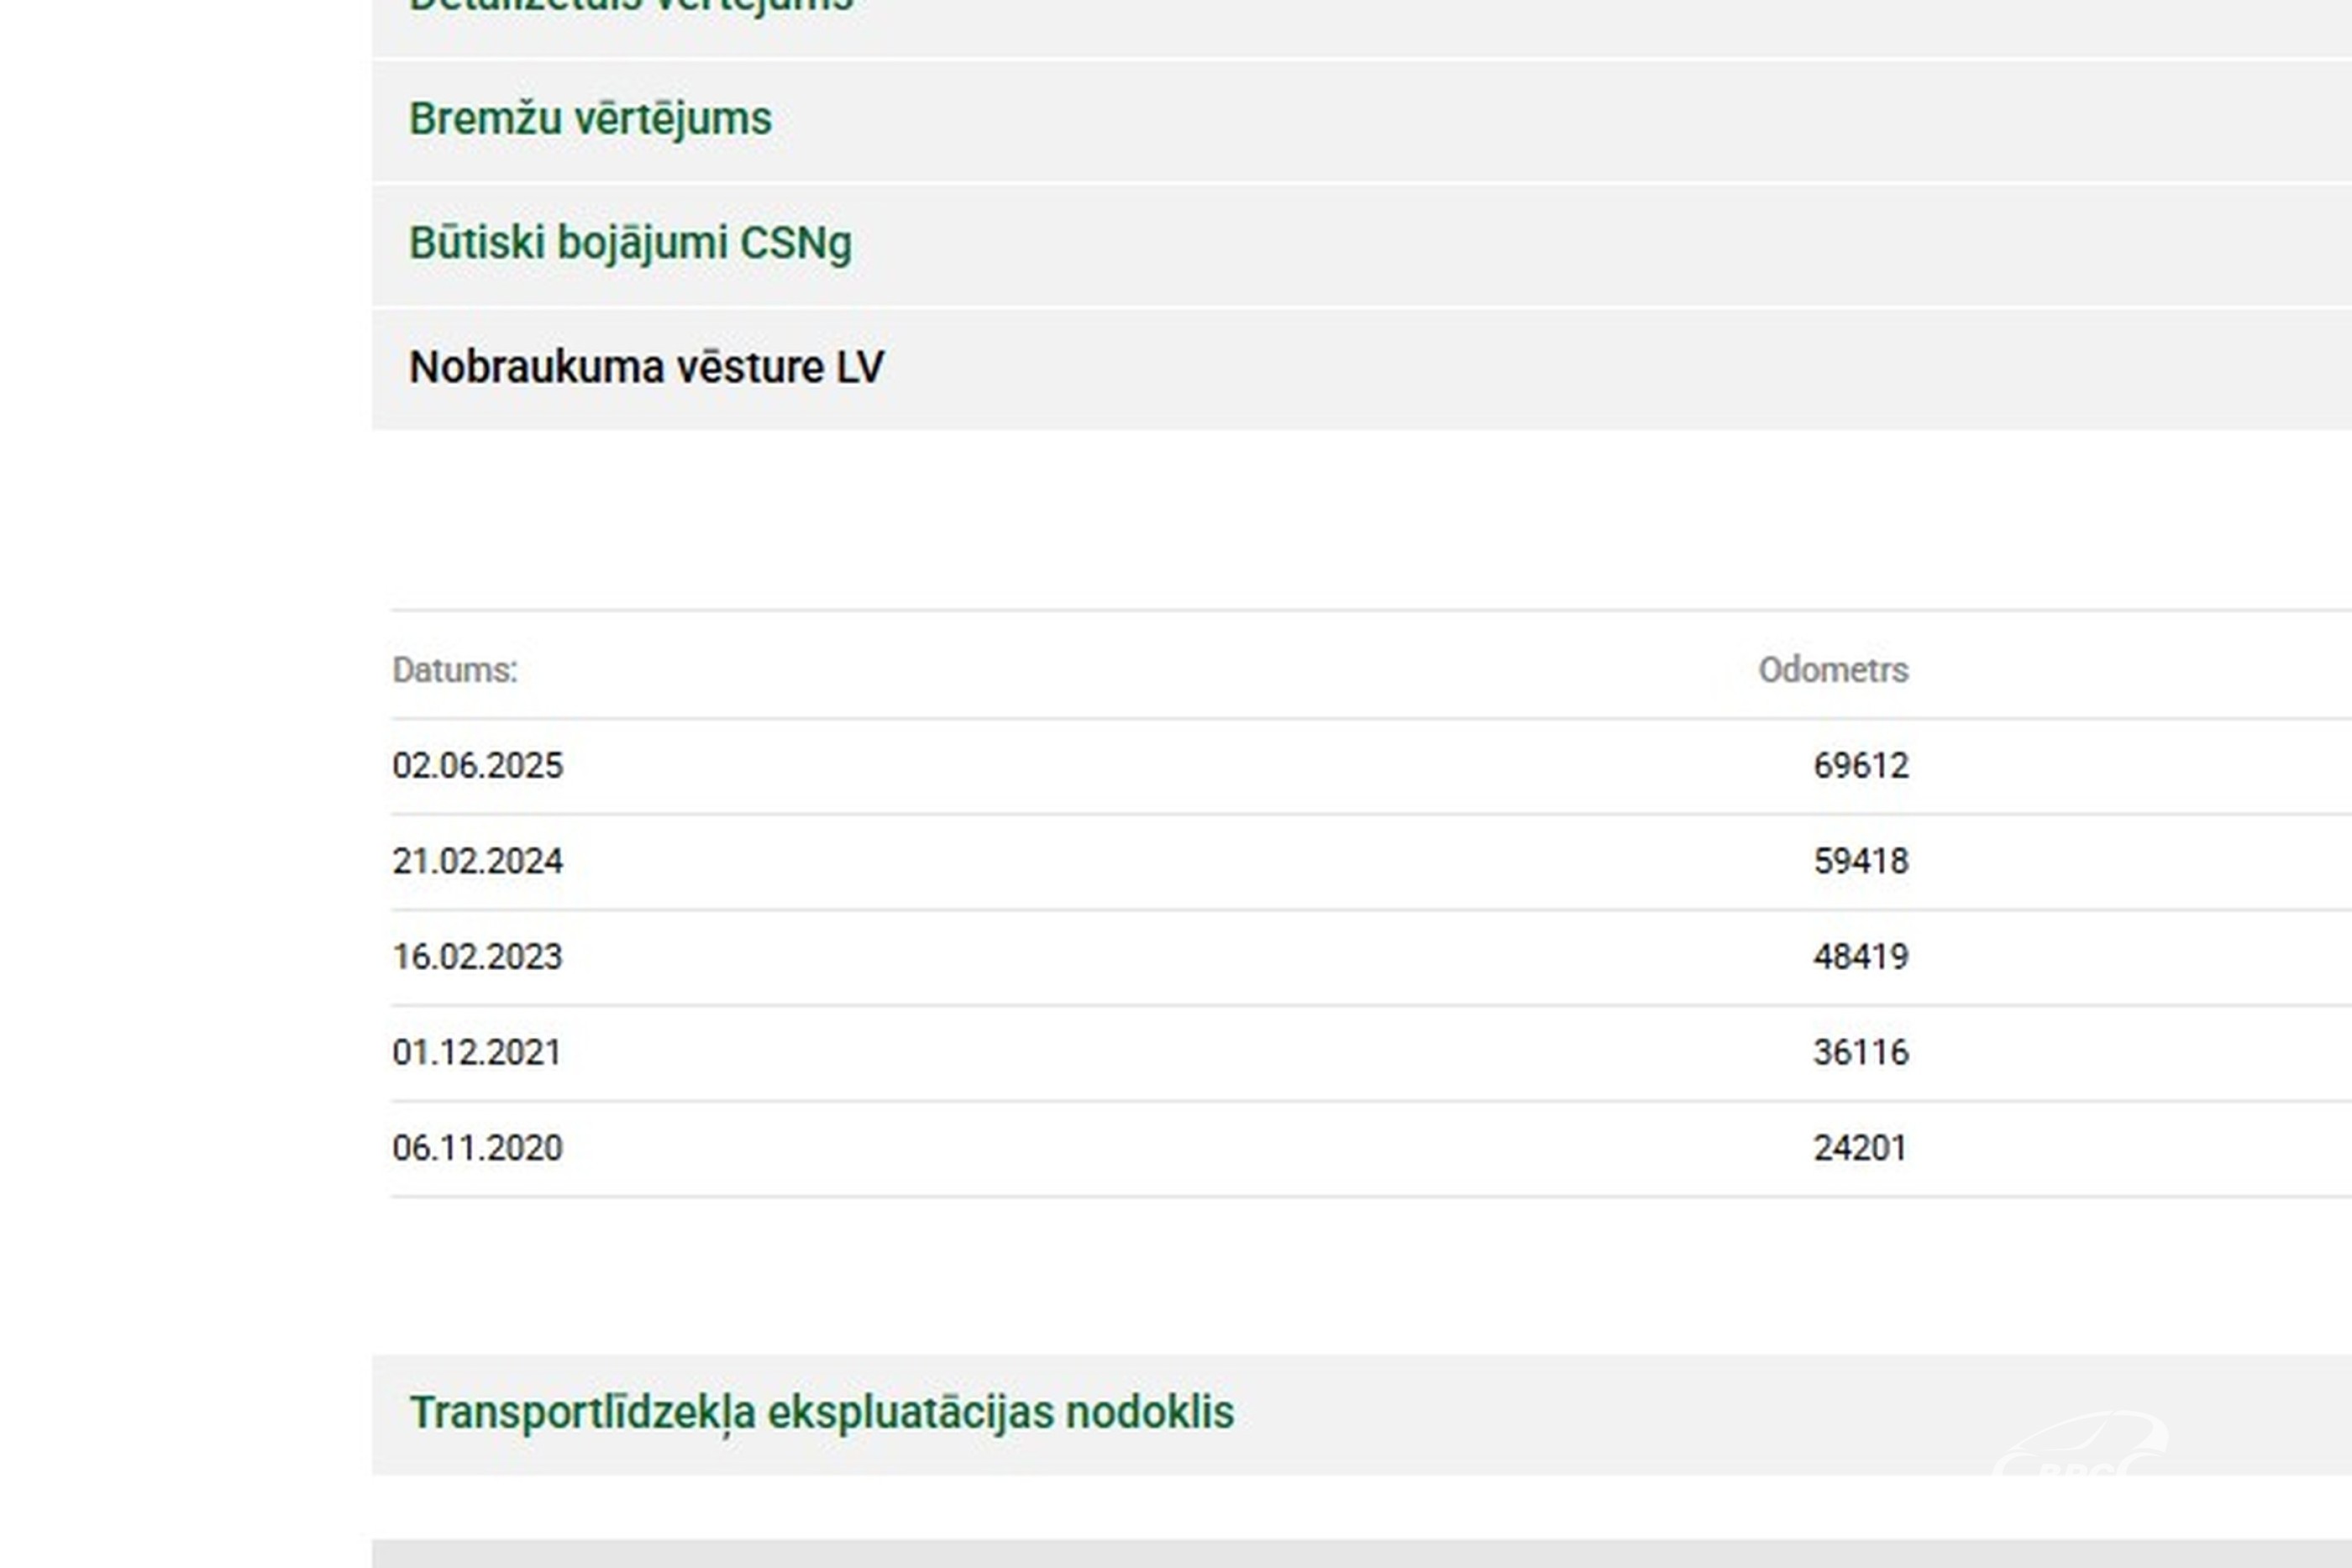The image size is (2352, 1568).
Task: Collapse the Nobraukuma vēsture LV section
Action: coord(646,367)
